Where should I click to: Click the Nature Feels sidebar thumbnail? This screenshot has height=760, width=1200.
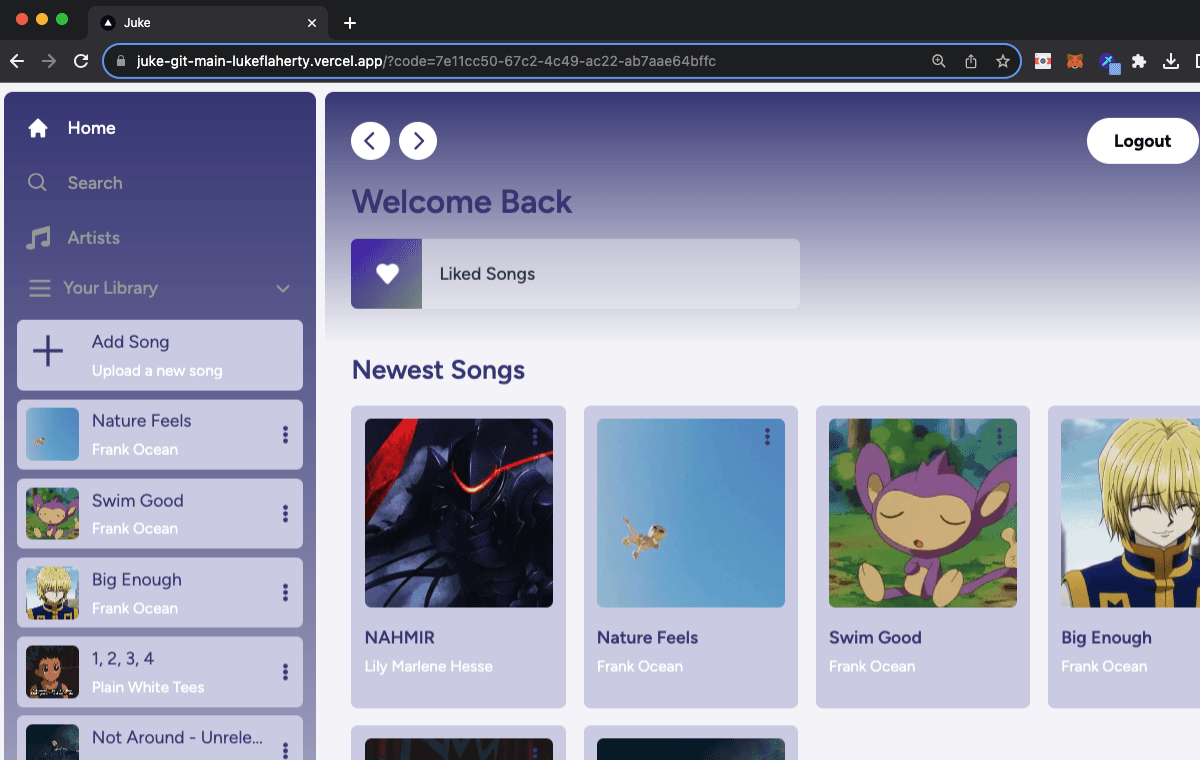(x=52, y=434)
